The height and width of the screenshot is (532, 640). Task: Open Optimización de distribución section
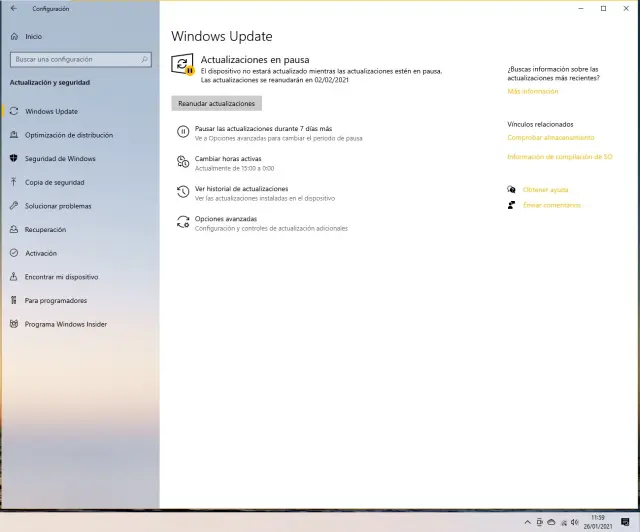[68, 135]
